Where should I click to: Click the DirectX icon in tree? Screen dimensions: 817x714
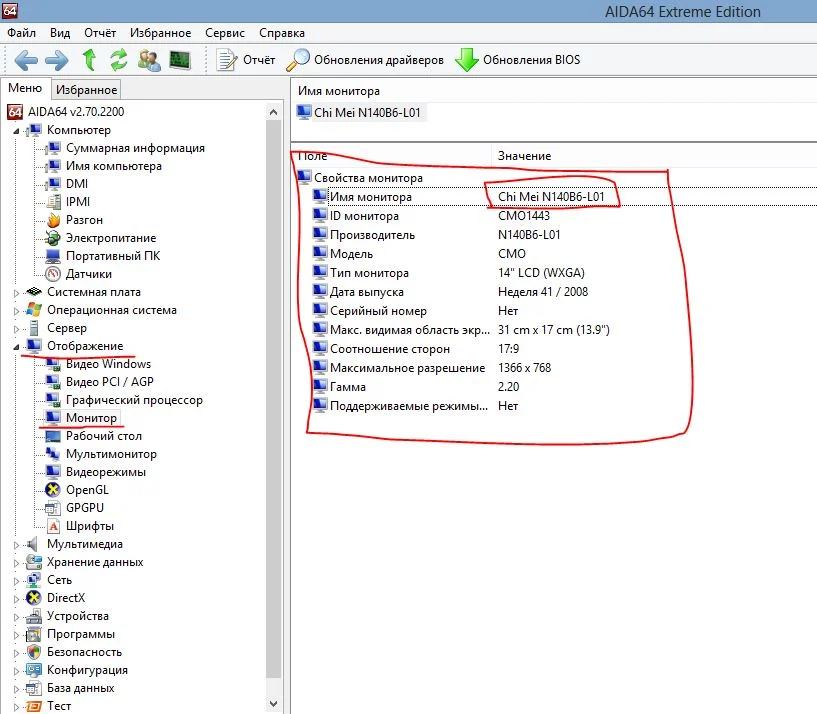[34, 598]
